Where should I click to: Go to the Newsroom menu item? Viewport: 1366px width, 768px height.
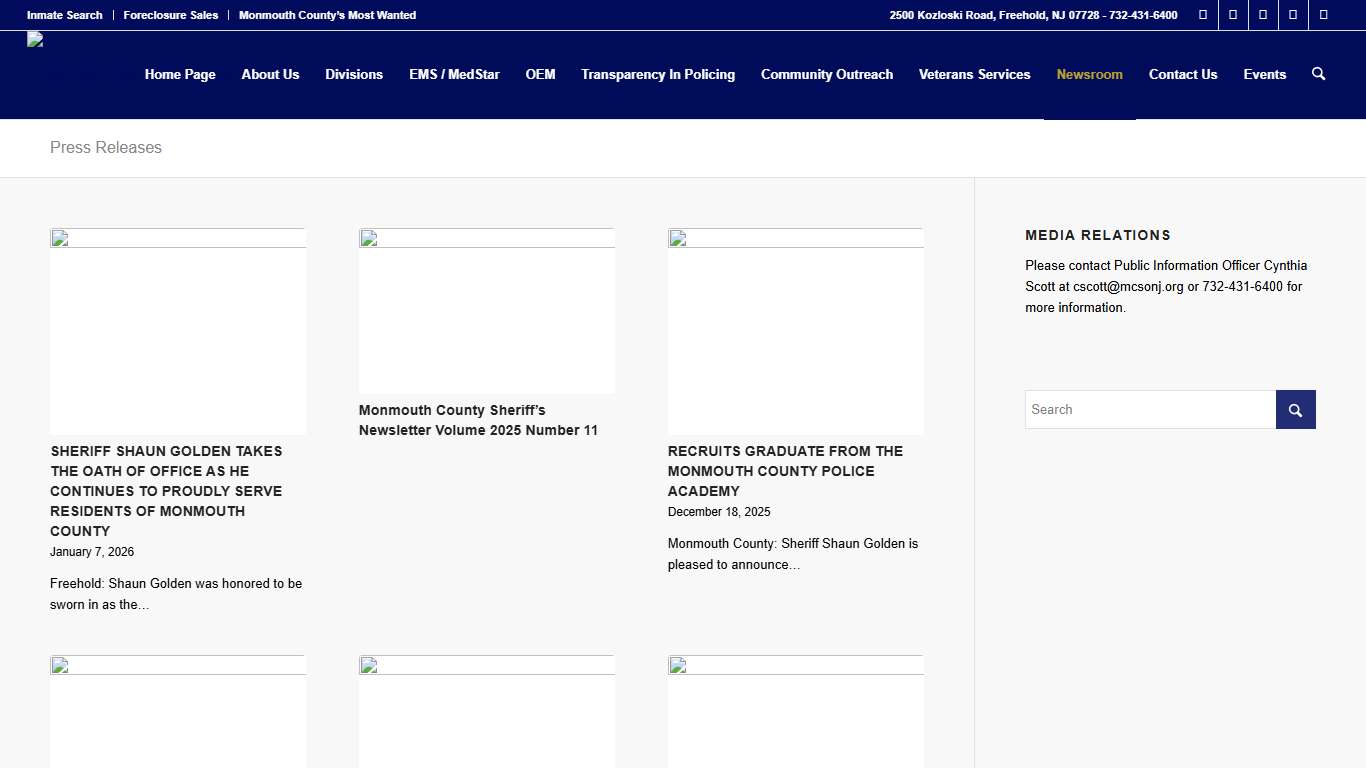click(x=1089, y=75)
